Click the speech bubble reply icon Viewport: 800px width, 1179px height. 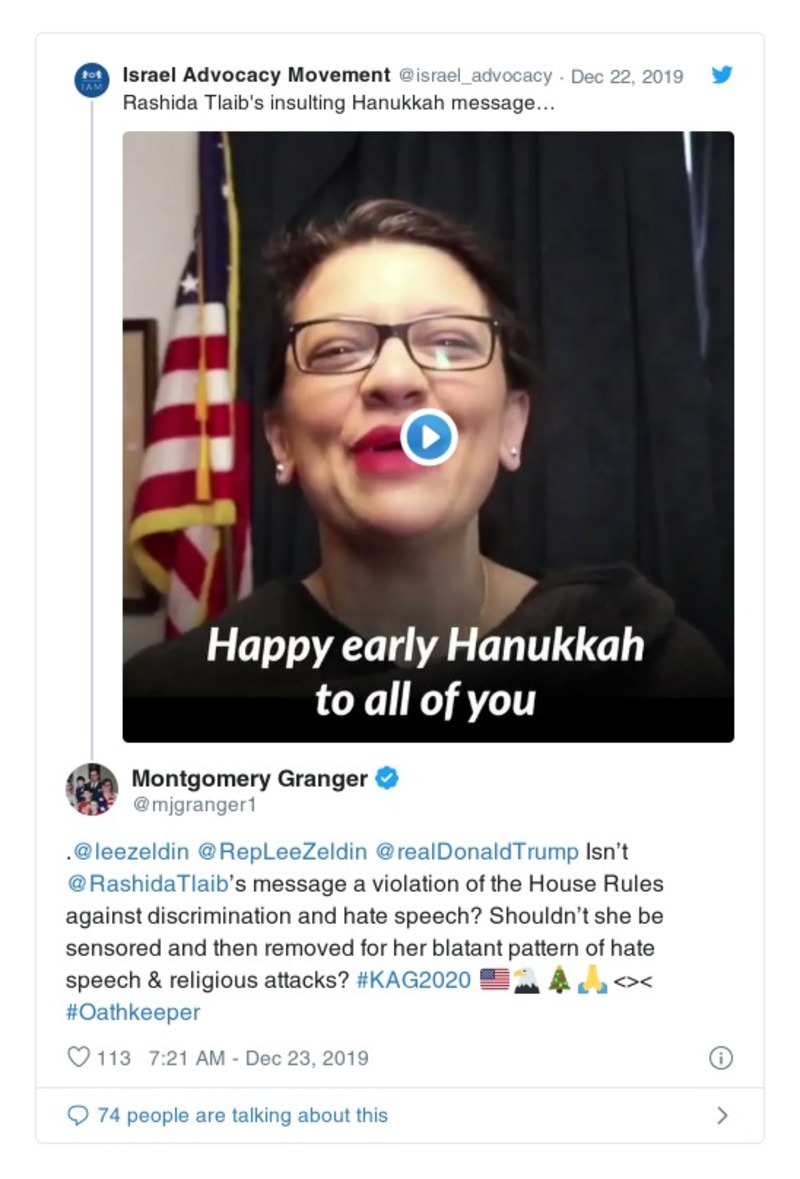(78, 1115)
